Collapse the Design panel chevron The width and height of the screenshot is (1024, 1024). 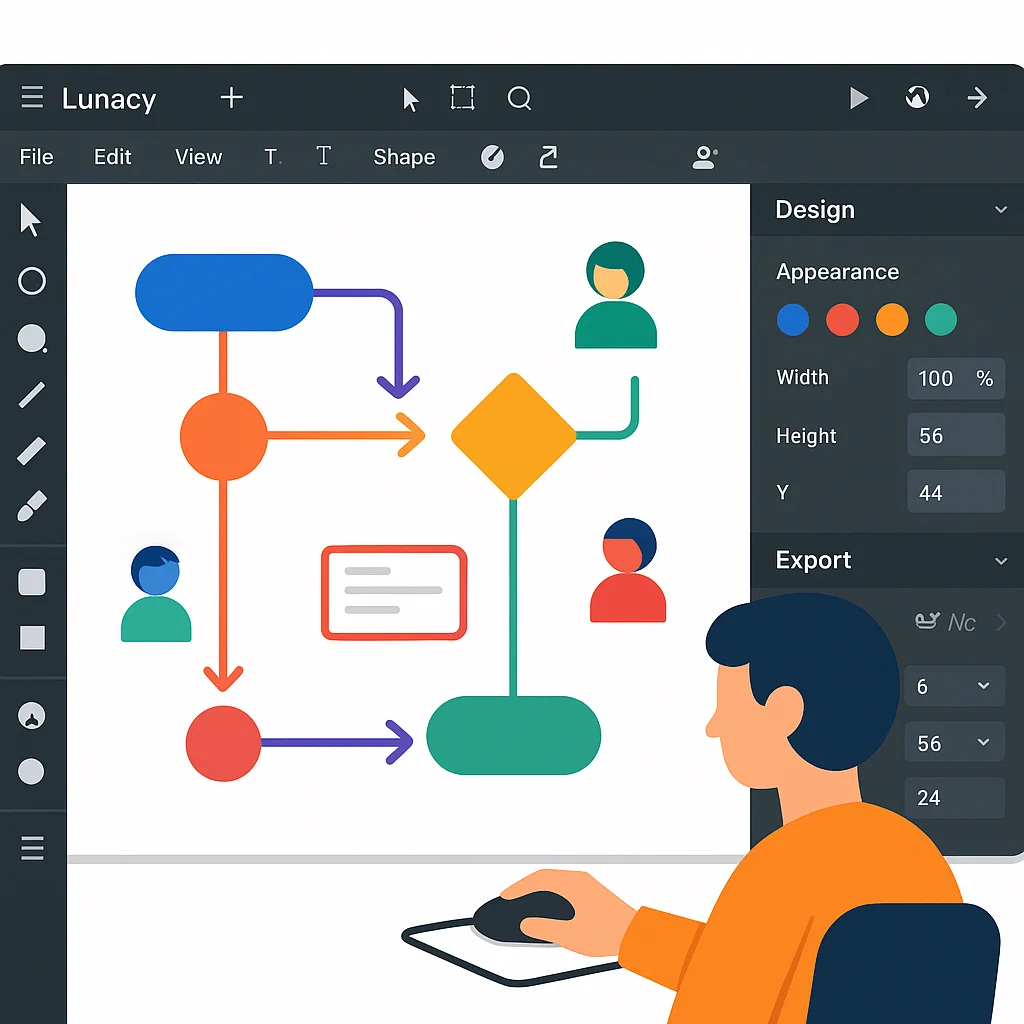[x=1001, y=210]
